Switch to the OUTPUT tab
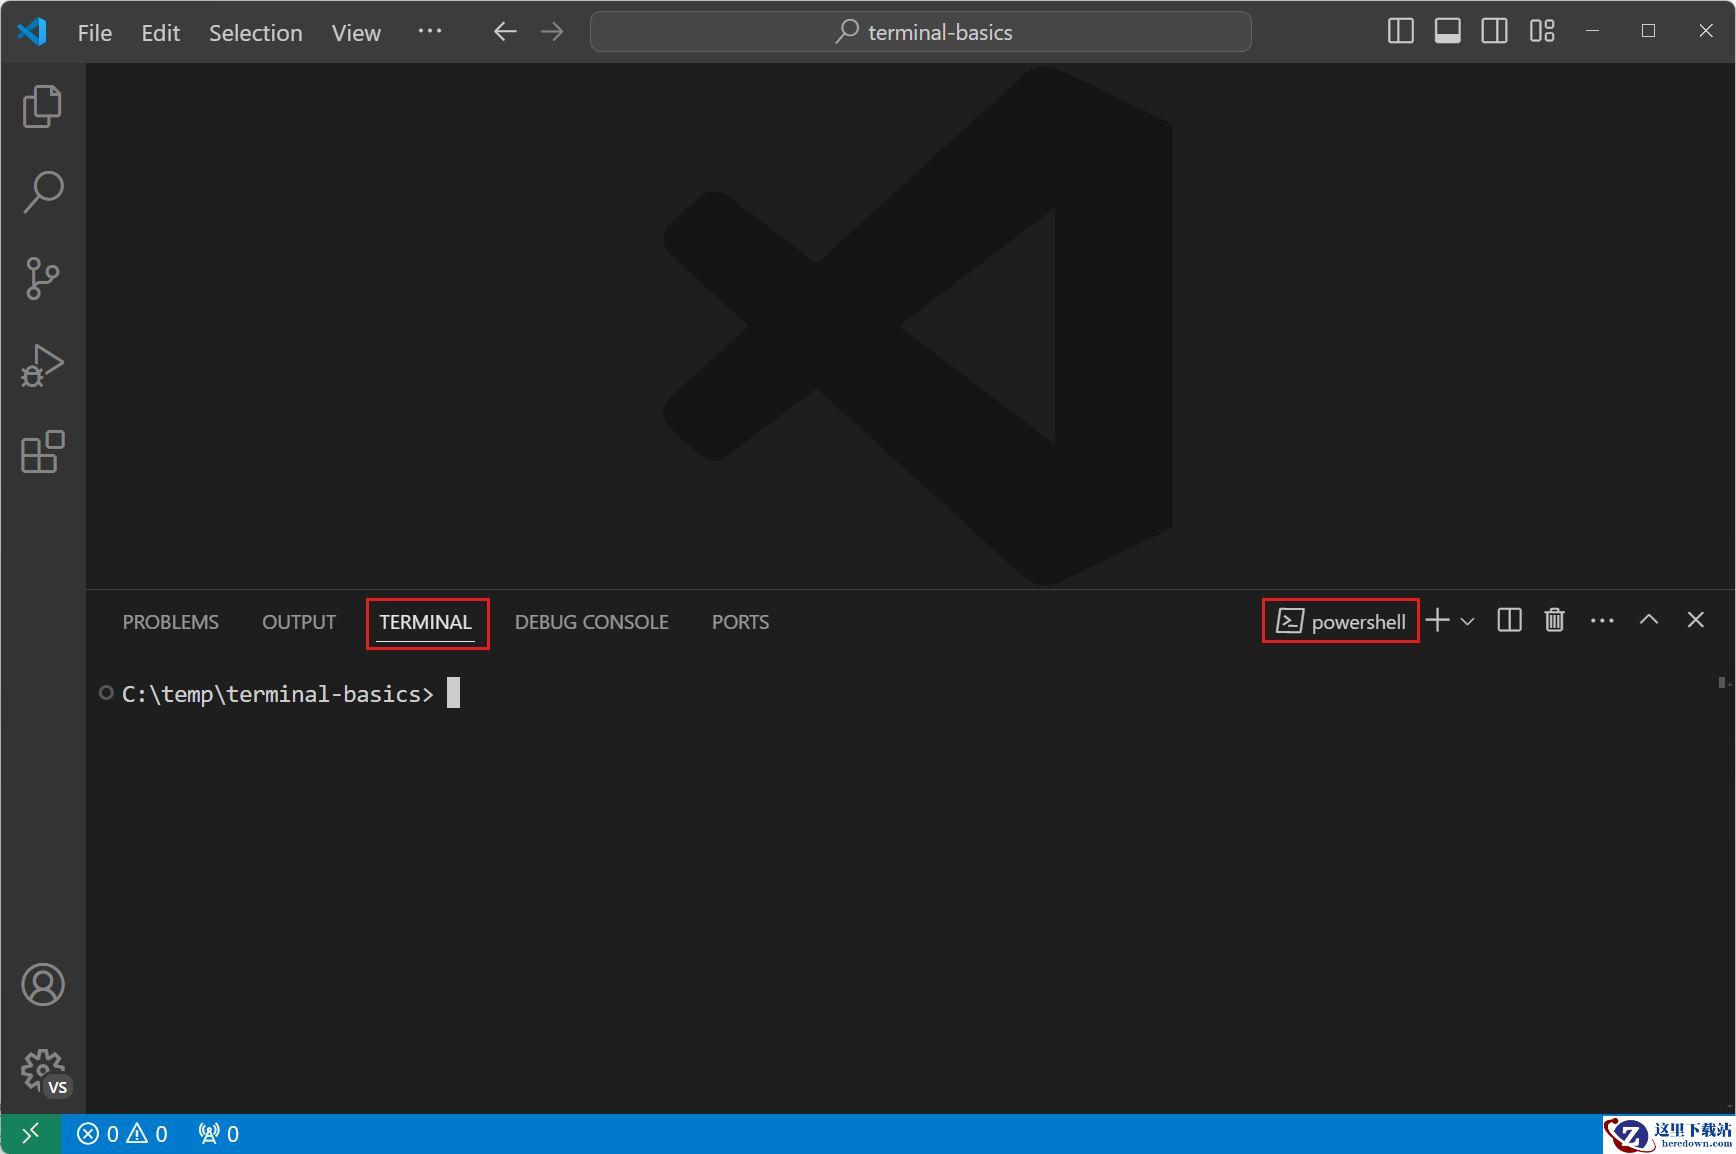This screenshot has height=1154, width=1736. coord(299,622)
